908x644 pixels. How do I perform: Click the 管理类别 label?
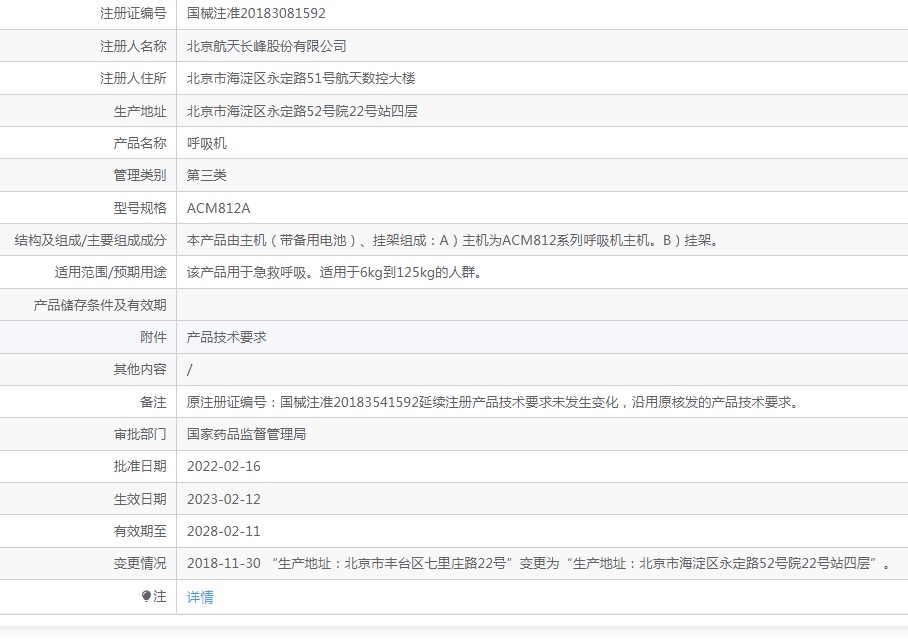click(x=140, y=175)
